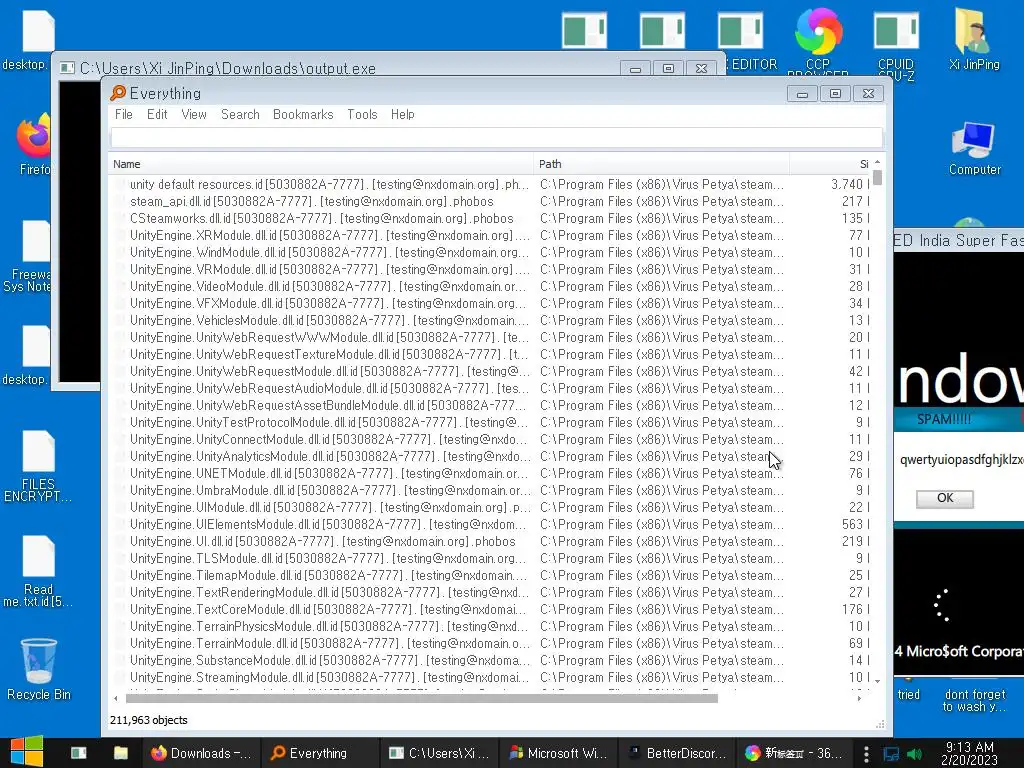Click horizontal scrollbar right arrow in results
The width and height of the screenshot is (1024, 768).
click(x=859, y=698)
